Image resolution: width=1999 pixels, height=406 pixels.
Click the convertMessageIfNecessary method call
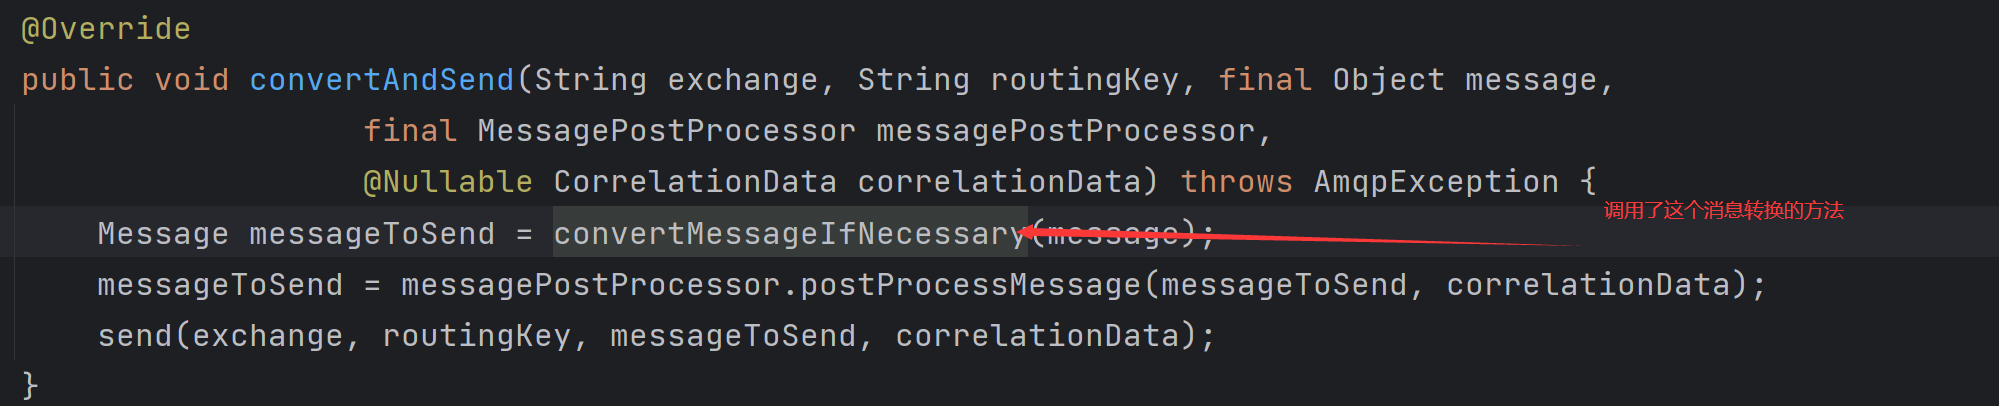790,234
